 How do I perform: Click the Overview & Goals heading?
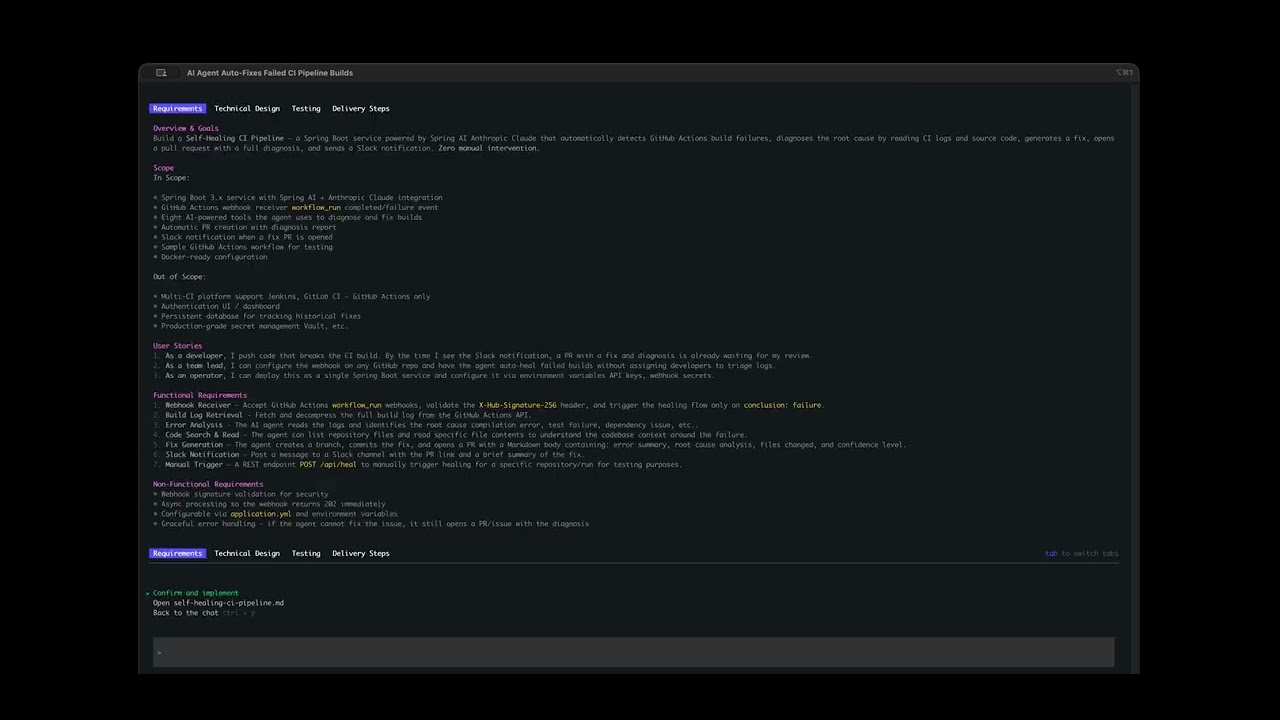[185, 128]
